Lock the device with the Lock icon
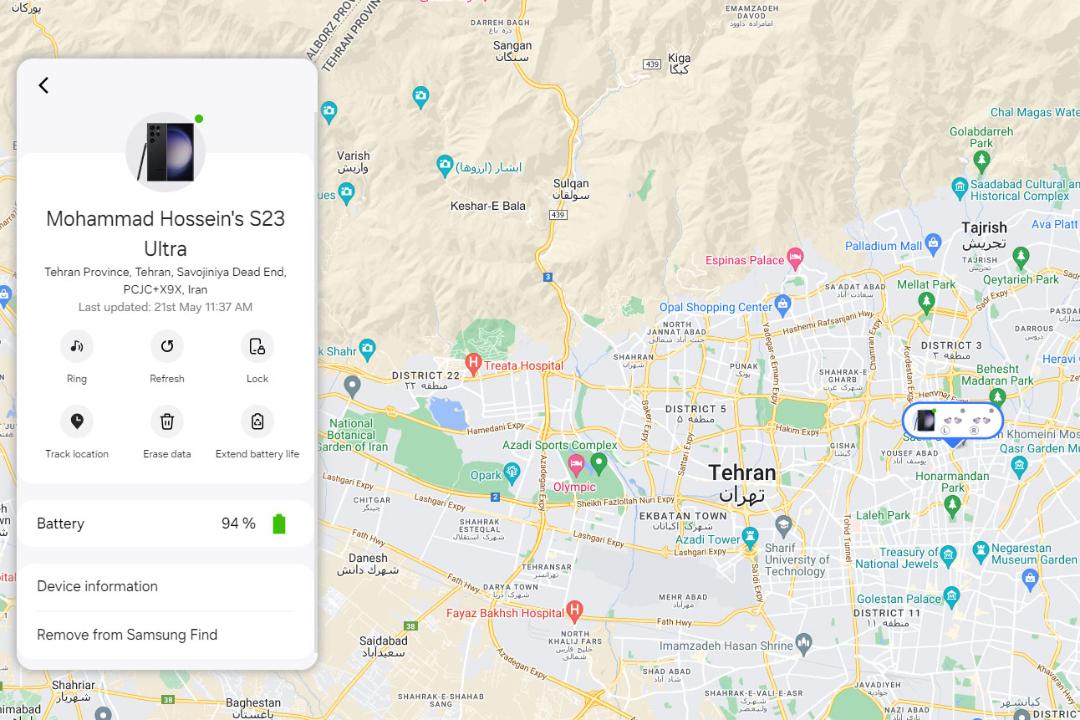This screenshot has height=720, width=1080. [257, 346]
